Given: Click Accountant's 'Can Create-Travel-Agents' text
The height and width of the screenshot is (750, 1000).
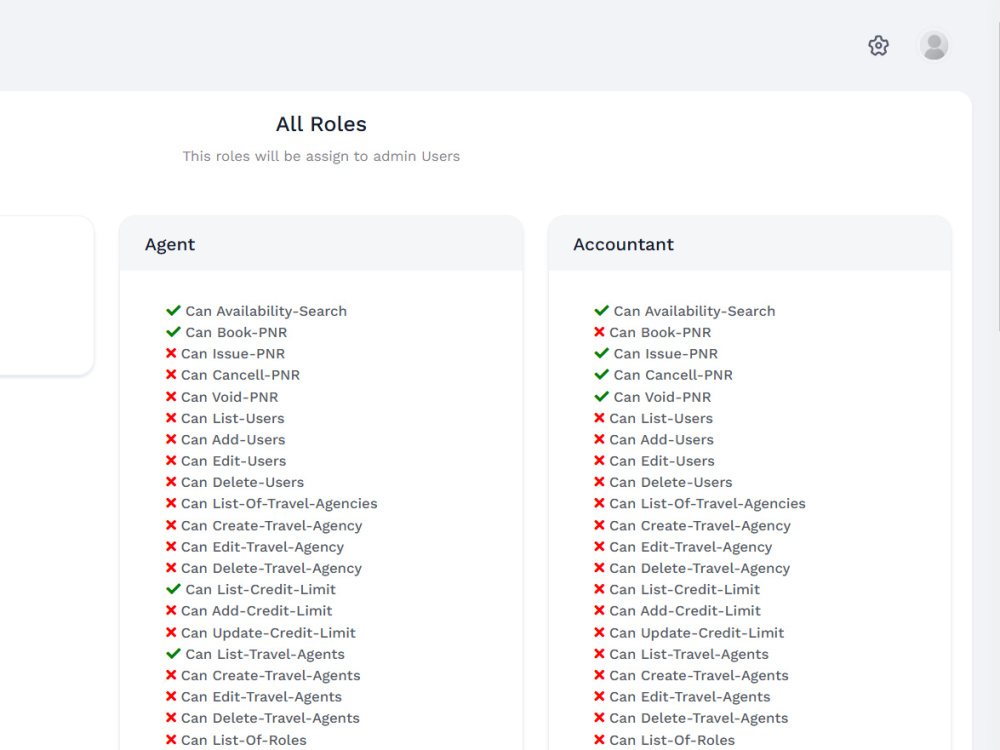Looking at the screenshot, I should 699,675.
